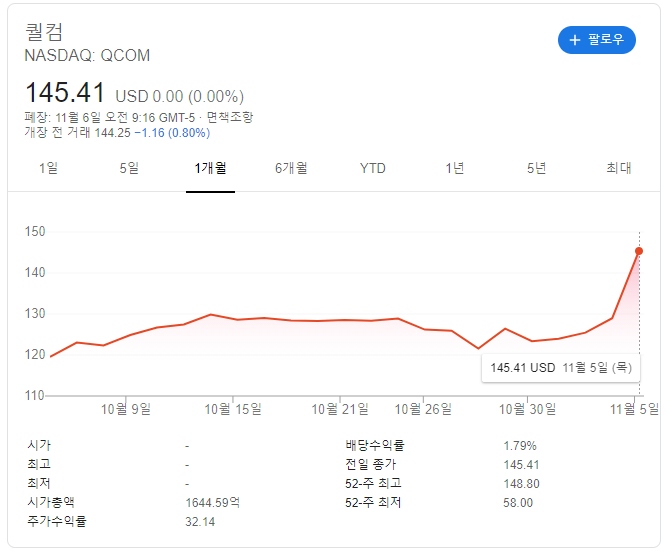Screen dimensions: 670x551
Task: Show the 5년 chart range
Action: coord(536,168)
